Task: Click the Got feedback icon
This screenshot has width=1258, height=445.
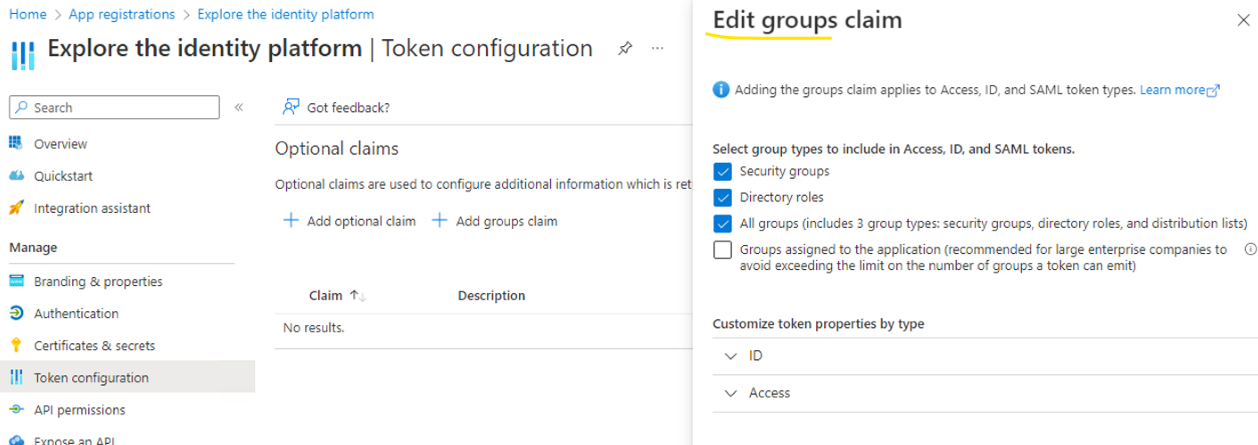Action: click(291, 107)
